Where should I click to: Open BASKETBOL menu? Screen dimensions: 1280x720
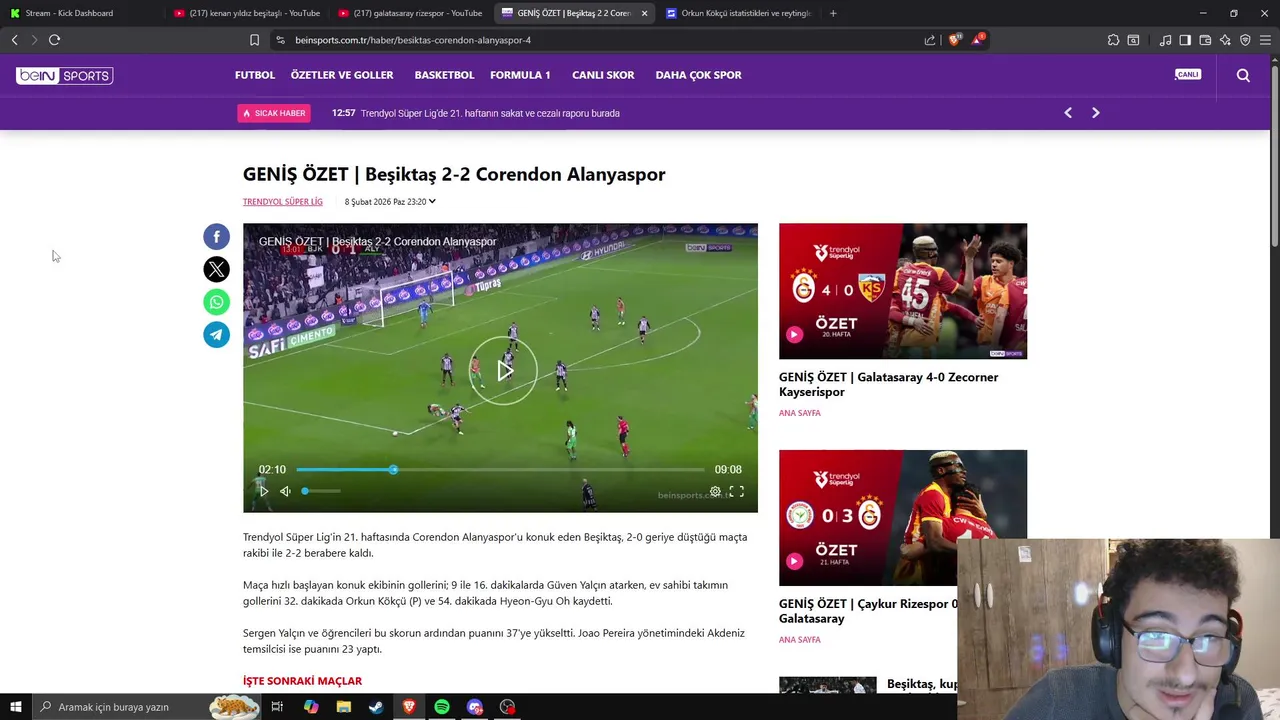click(x=444, y=75)
